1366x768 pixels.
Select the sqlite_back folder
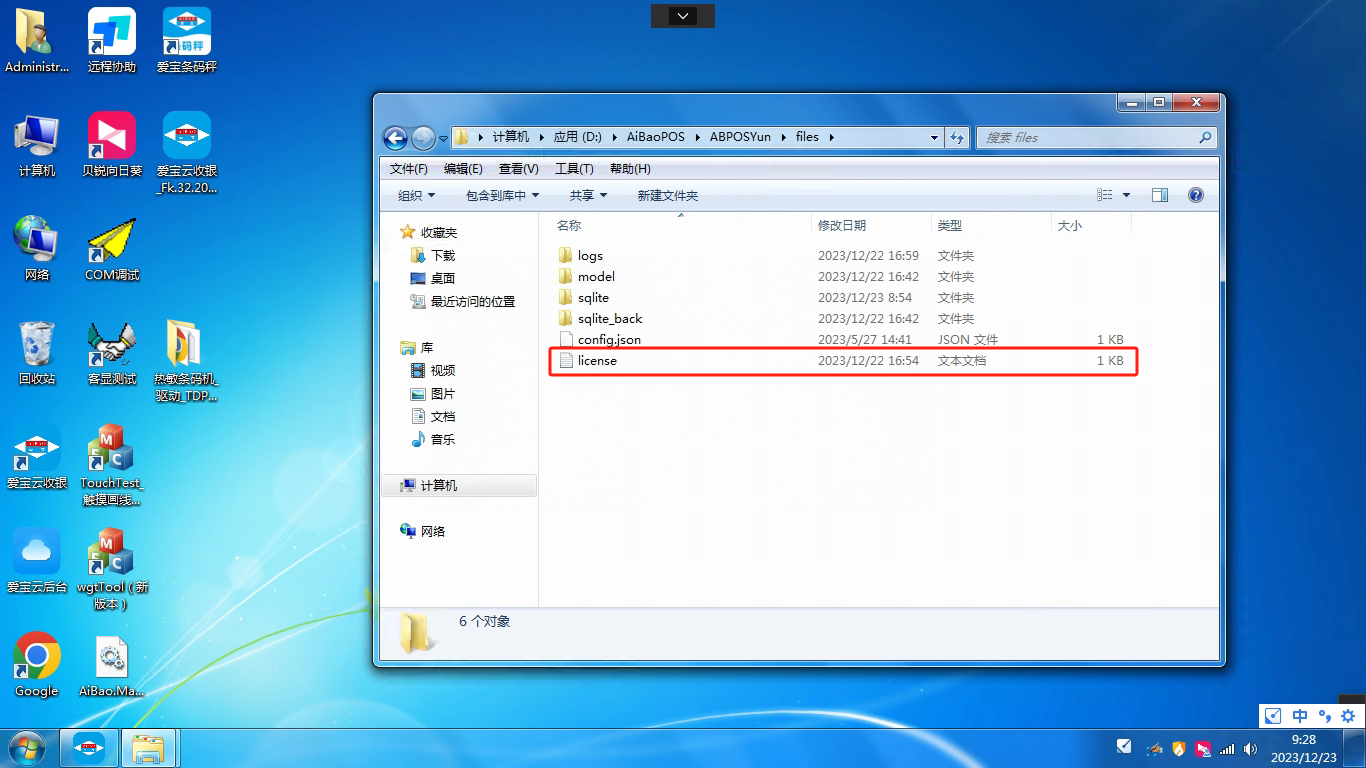point(600,319)
